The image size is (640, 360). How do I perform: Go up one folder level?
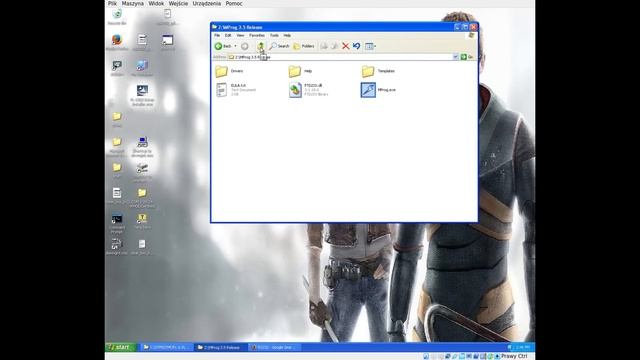click(260, 46)
